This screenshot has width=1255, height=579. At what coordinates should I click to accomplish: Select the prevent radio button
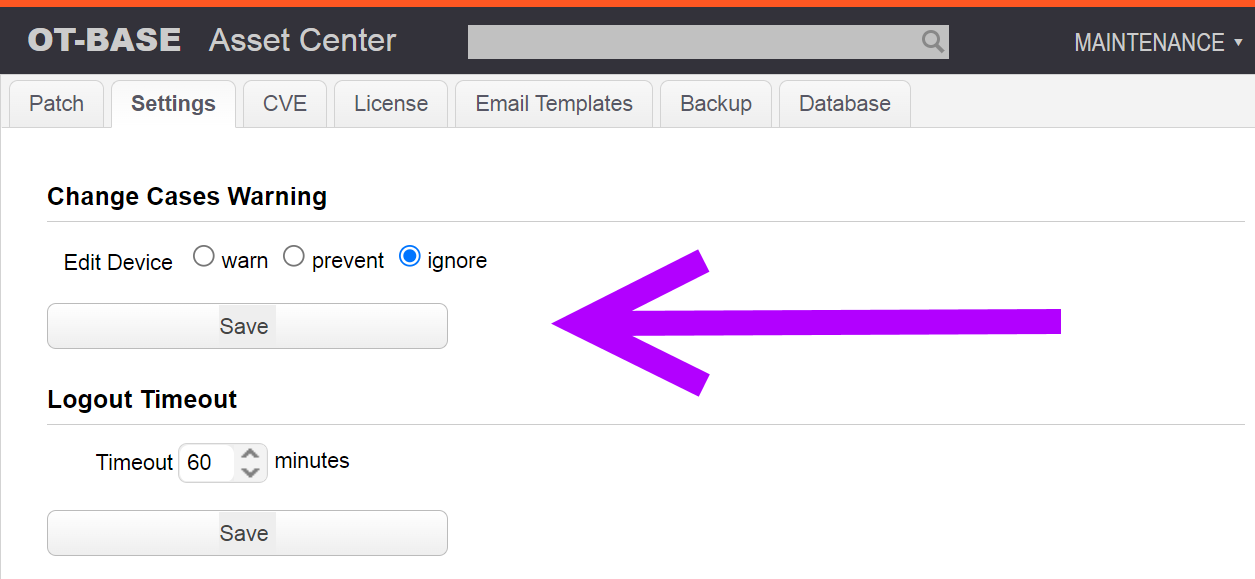coord(293,257)
